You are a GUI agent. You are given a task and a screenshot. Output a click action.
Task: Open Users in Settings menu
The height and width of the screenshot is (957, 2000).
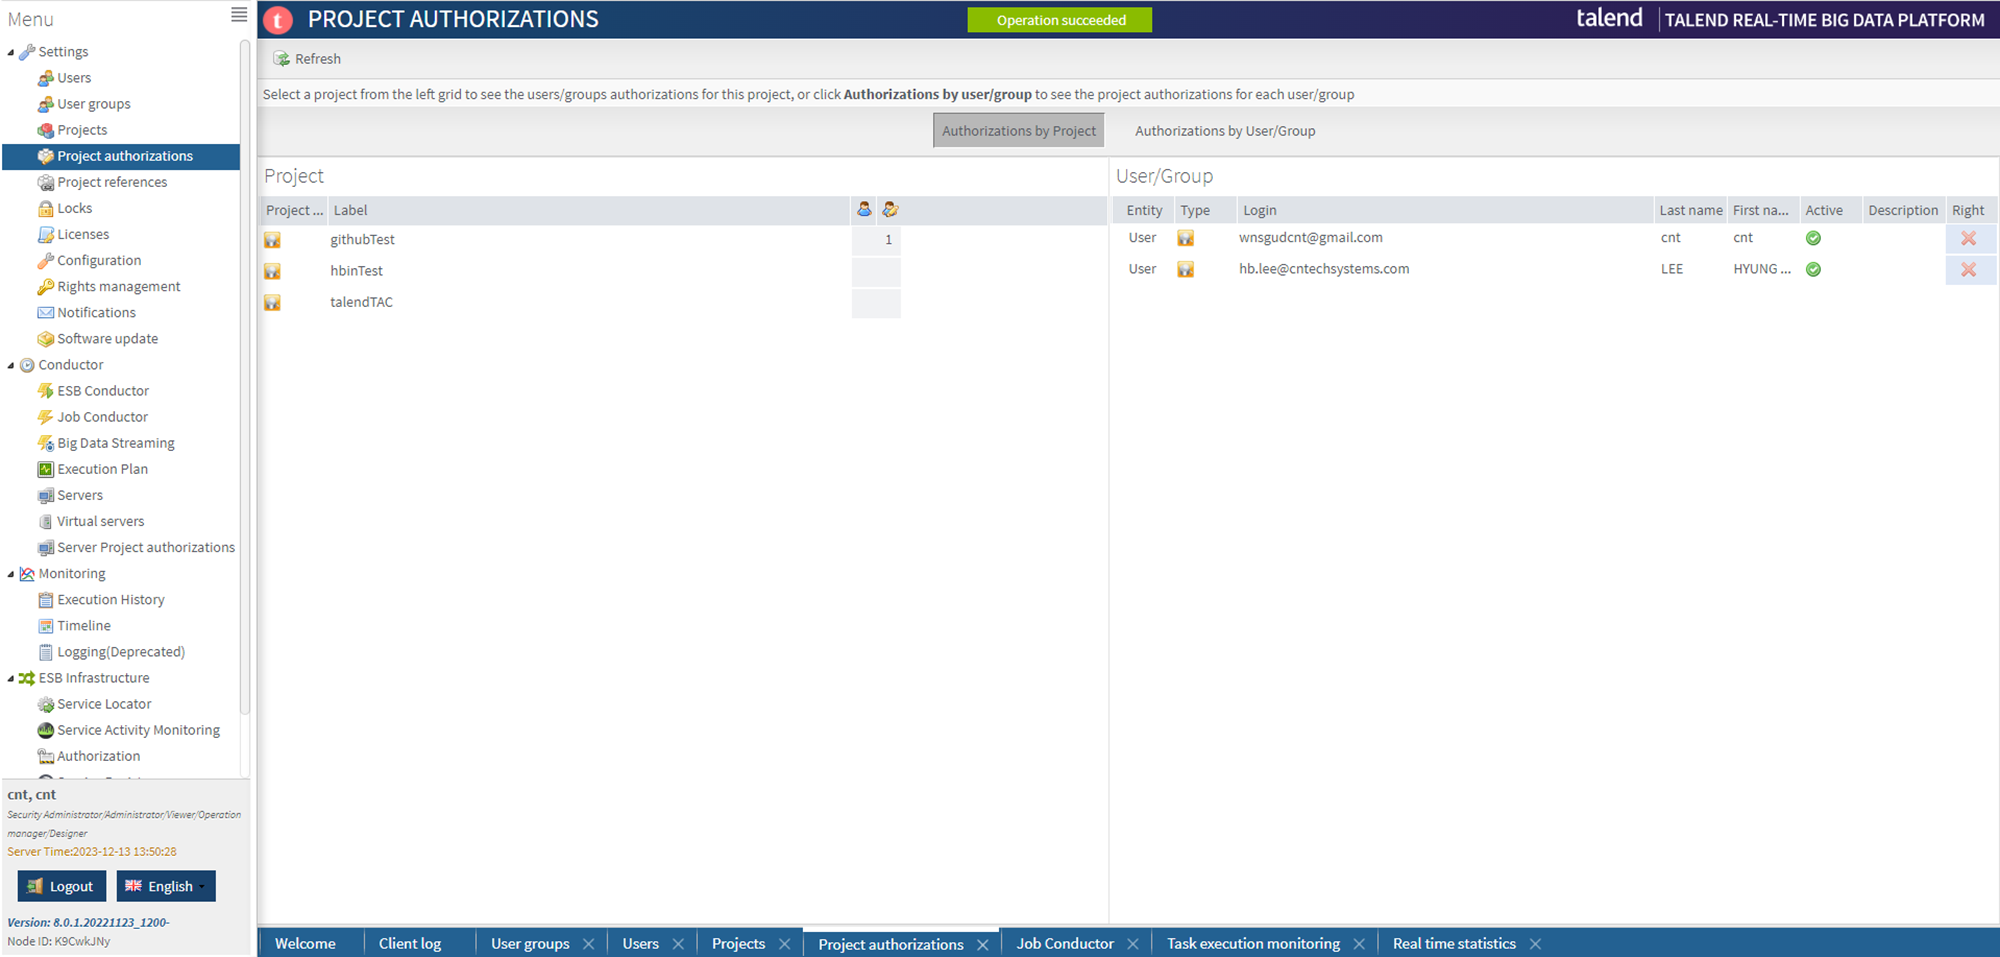74,78
